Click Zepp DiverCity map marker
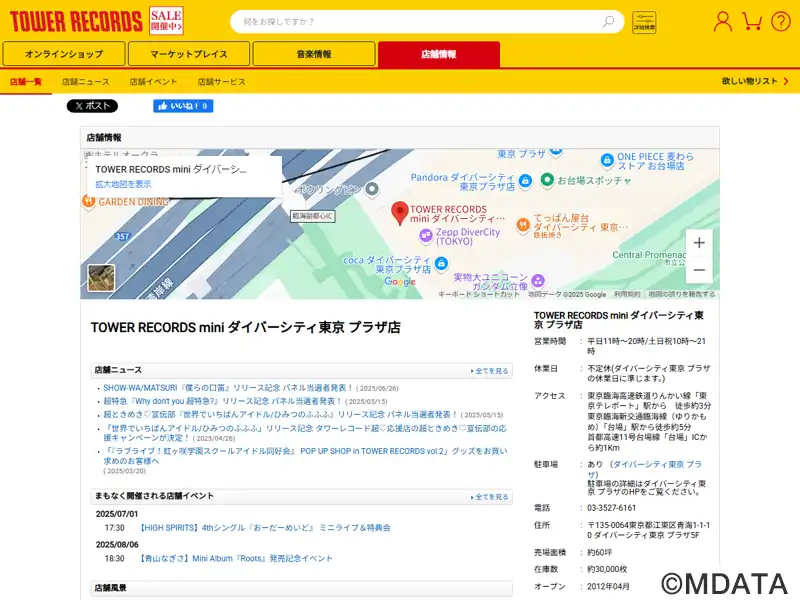This screenshot has height=600, width=800. (426, 236)
